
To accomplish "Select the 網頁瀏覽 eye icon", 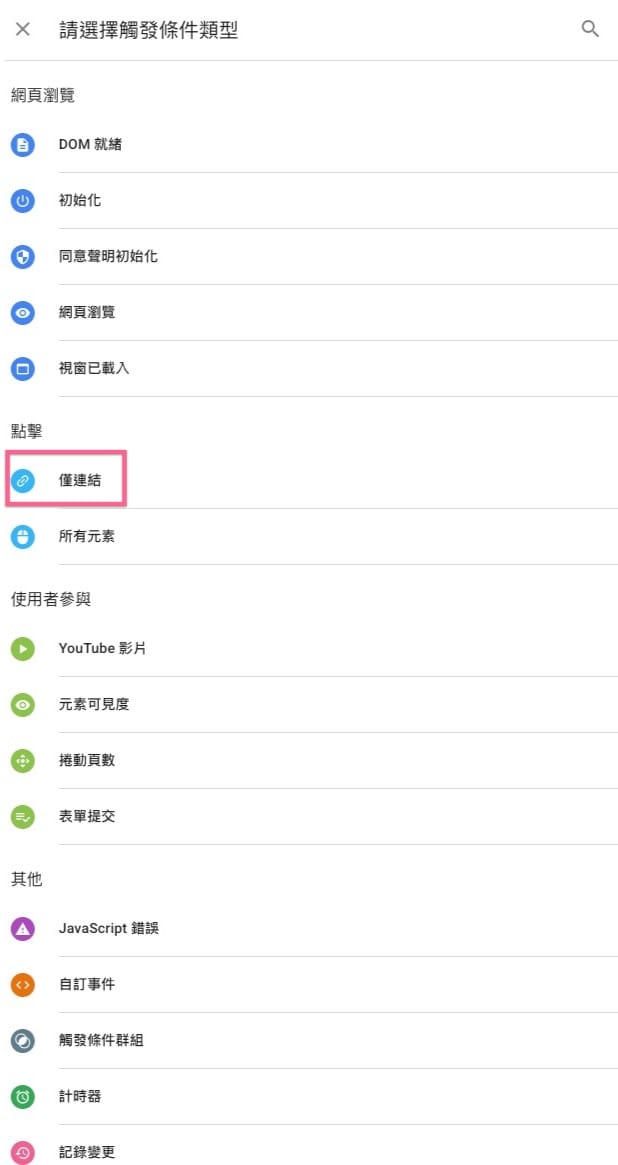I will click(x=23, y=313).
